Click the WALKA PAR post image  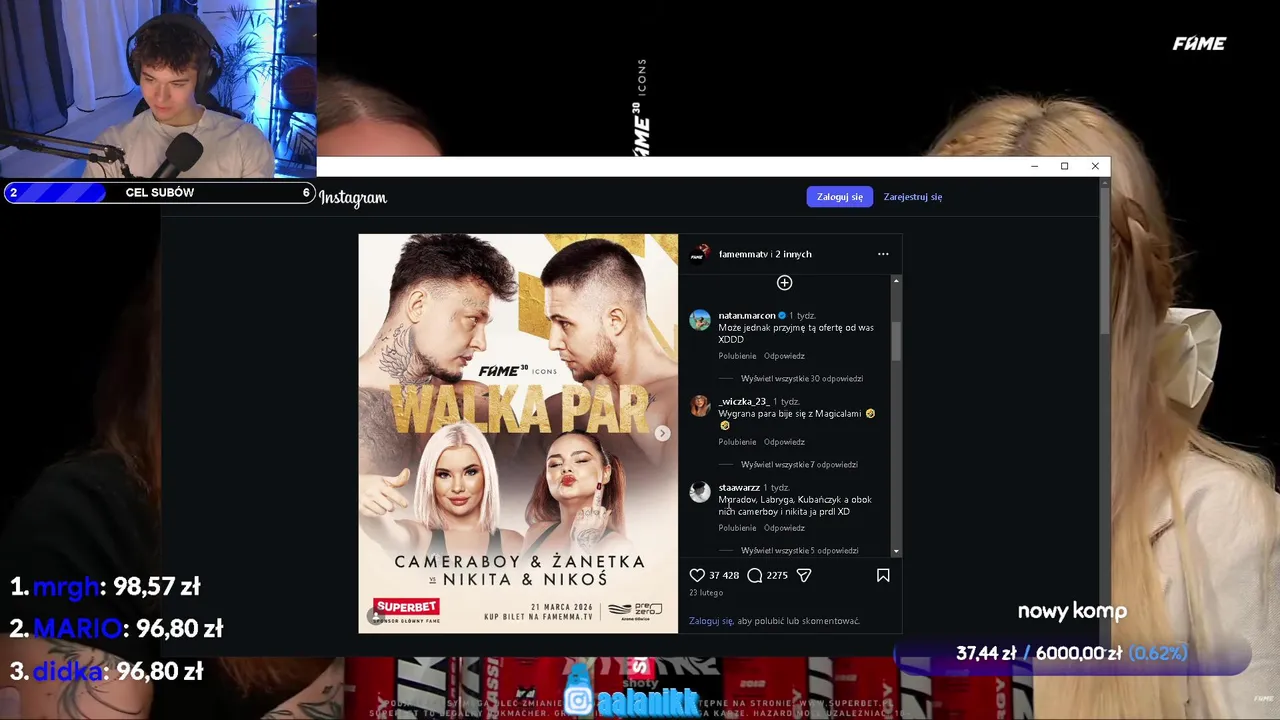click(518, 433)
